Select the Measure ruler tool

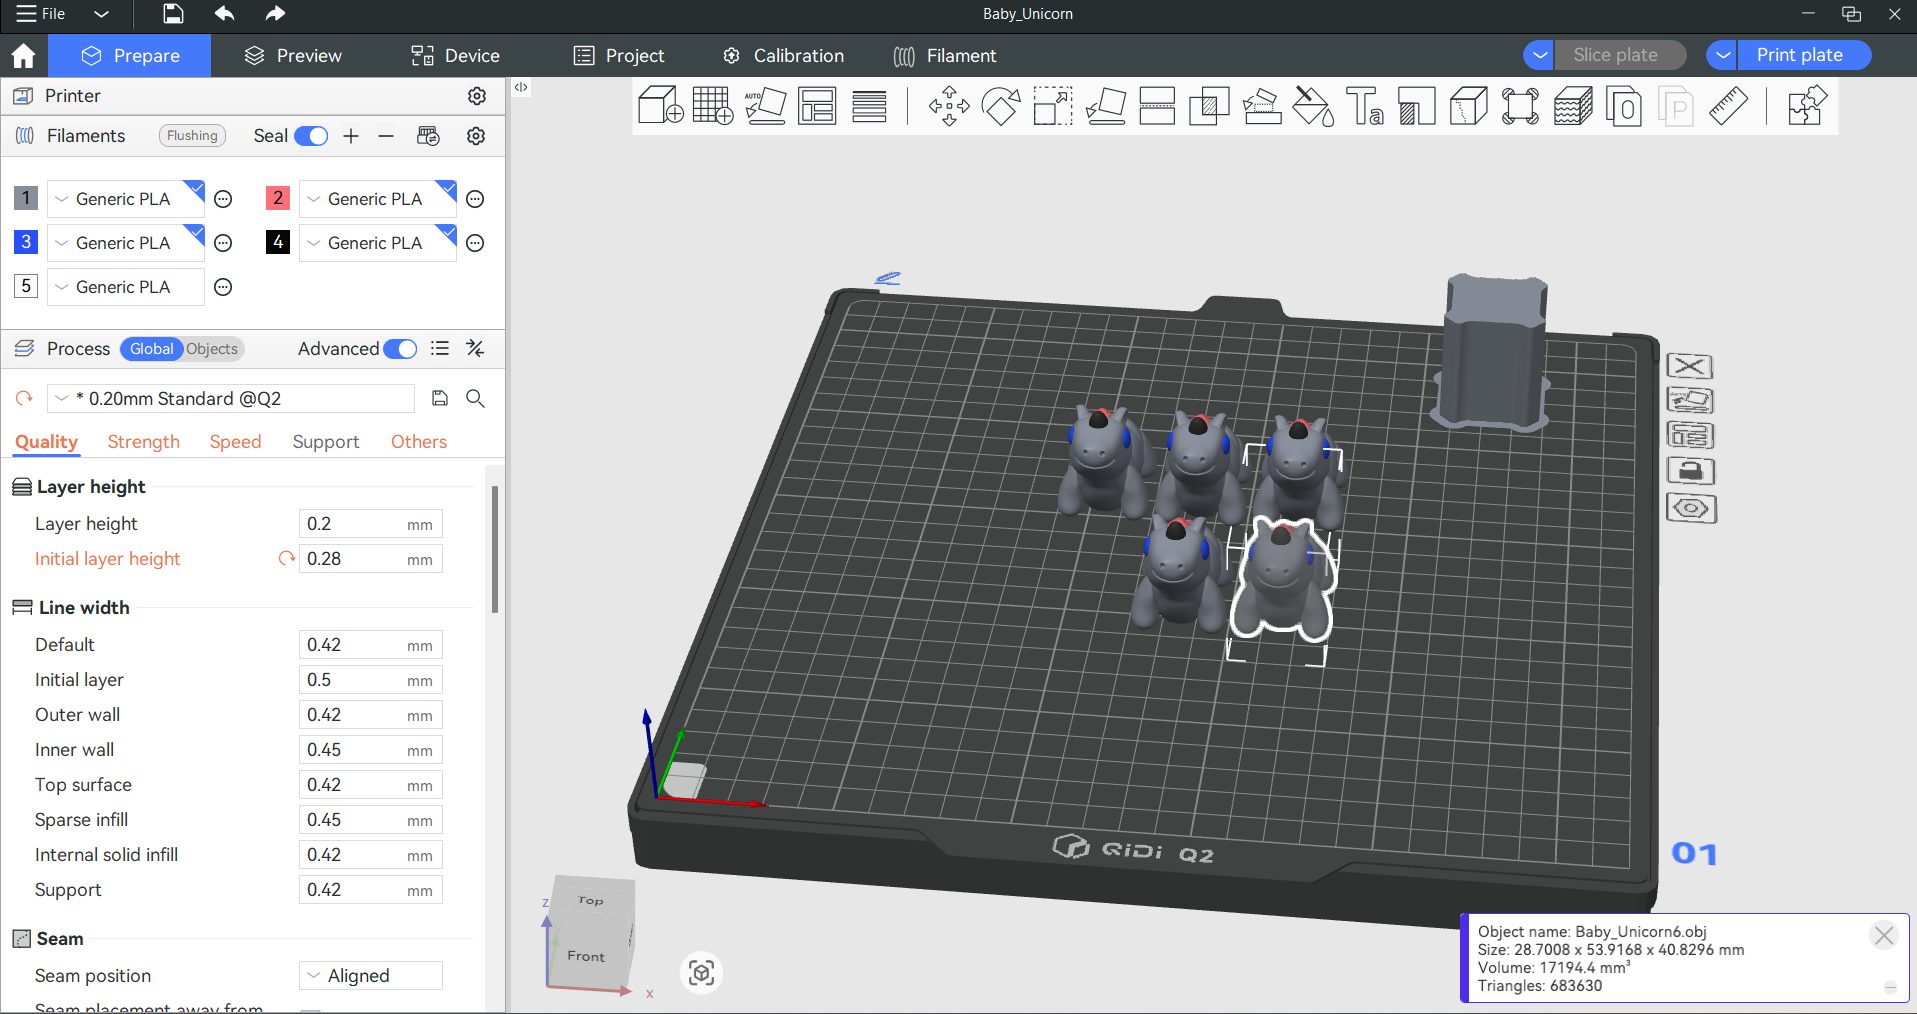[x=1729, y=106]
